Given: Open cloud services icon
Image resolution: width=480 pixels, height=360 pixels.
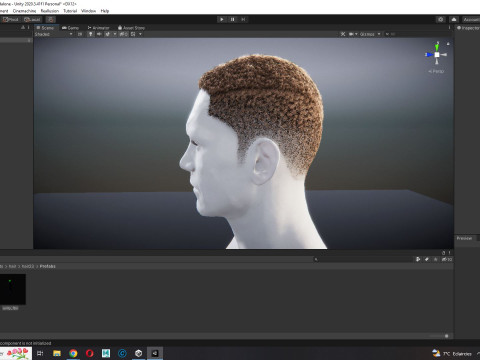Looking at the screenshot, I should 454,19.
